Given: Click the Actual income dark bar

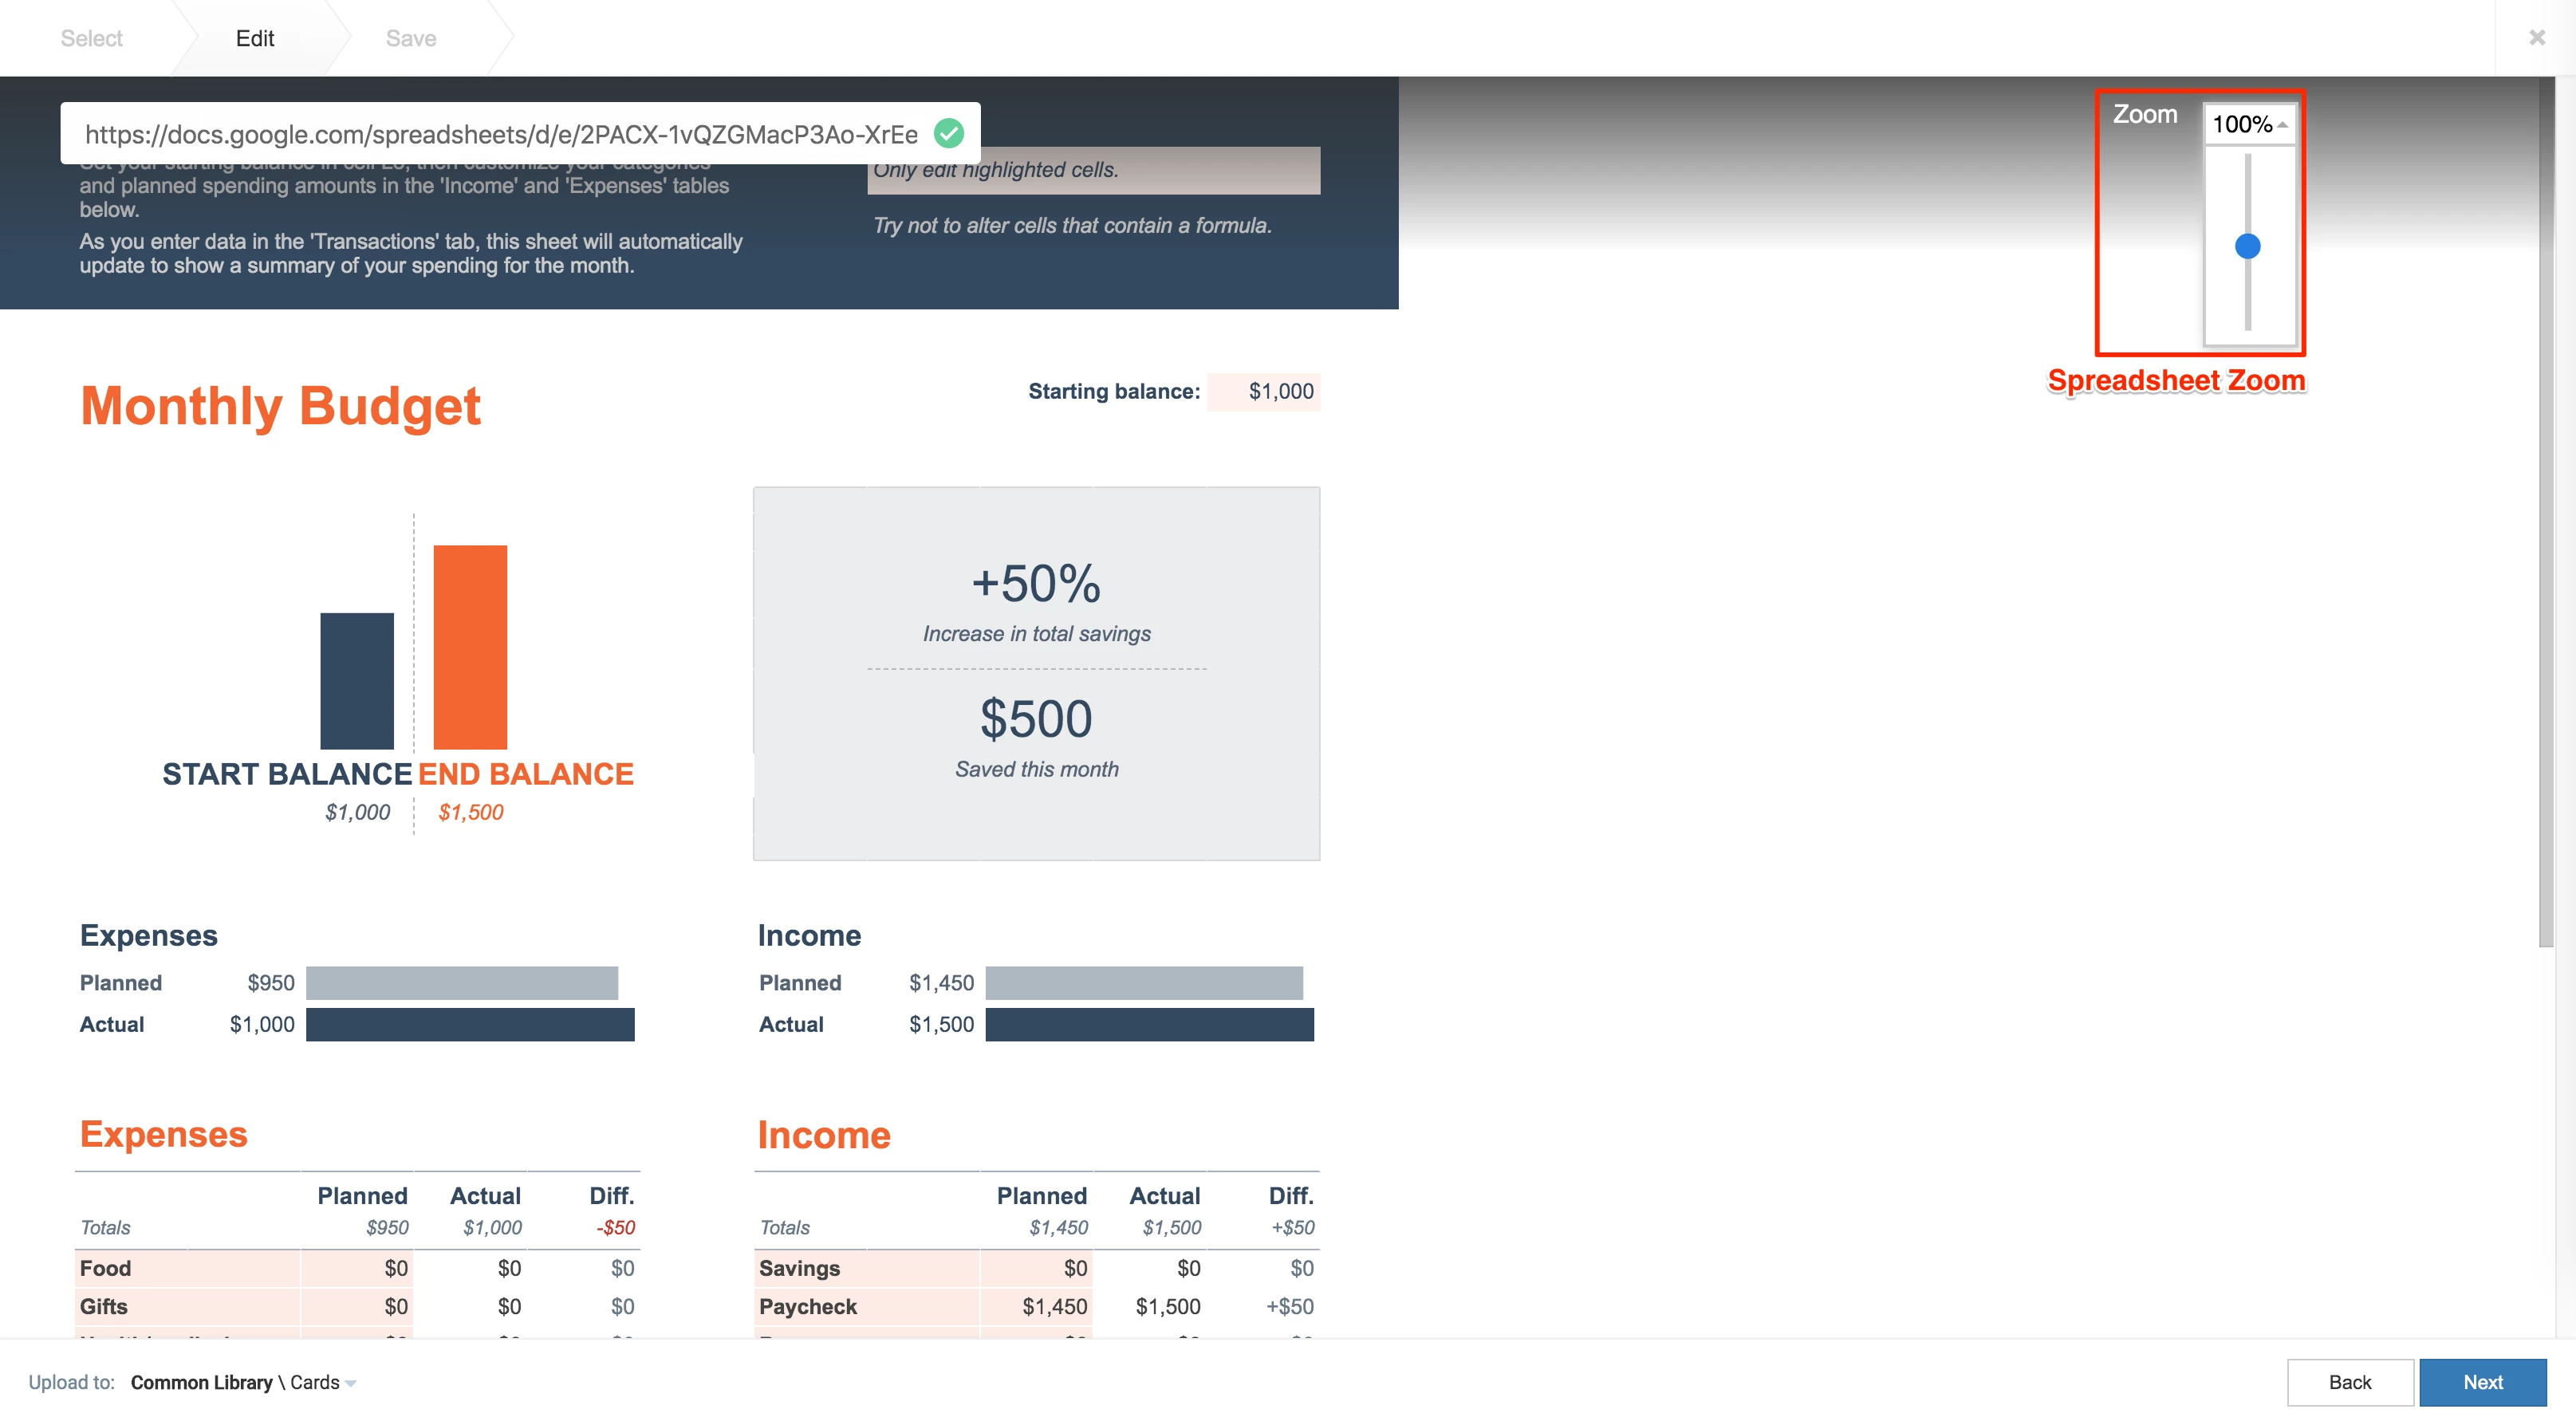Looking at the screenshot, I should tap(1149, 1024).
